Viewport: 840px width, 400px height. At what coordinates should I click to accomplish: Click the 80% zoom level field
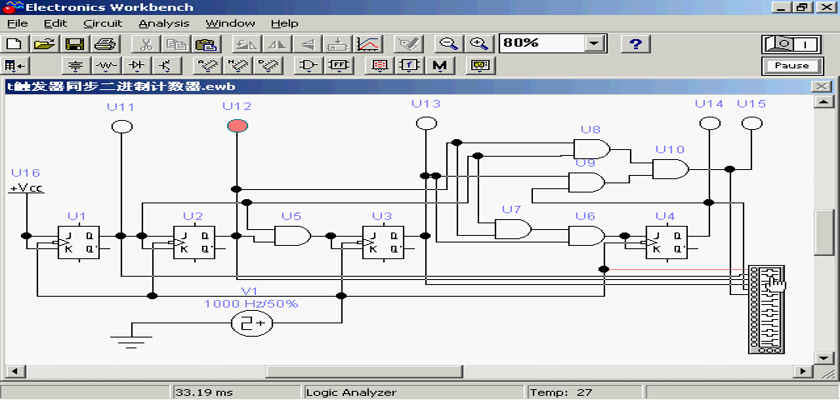click(x=542, y=43)
